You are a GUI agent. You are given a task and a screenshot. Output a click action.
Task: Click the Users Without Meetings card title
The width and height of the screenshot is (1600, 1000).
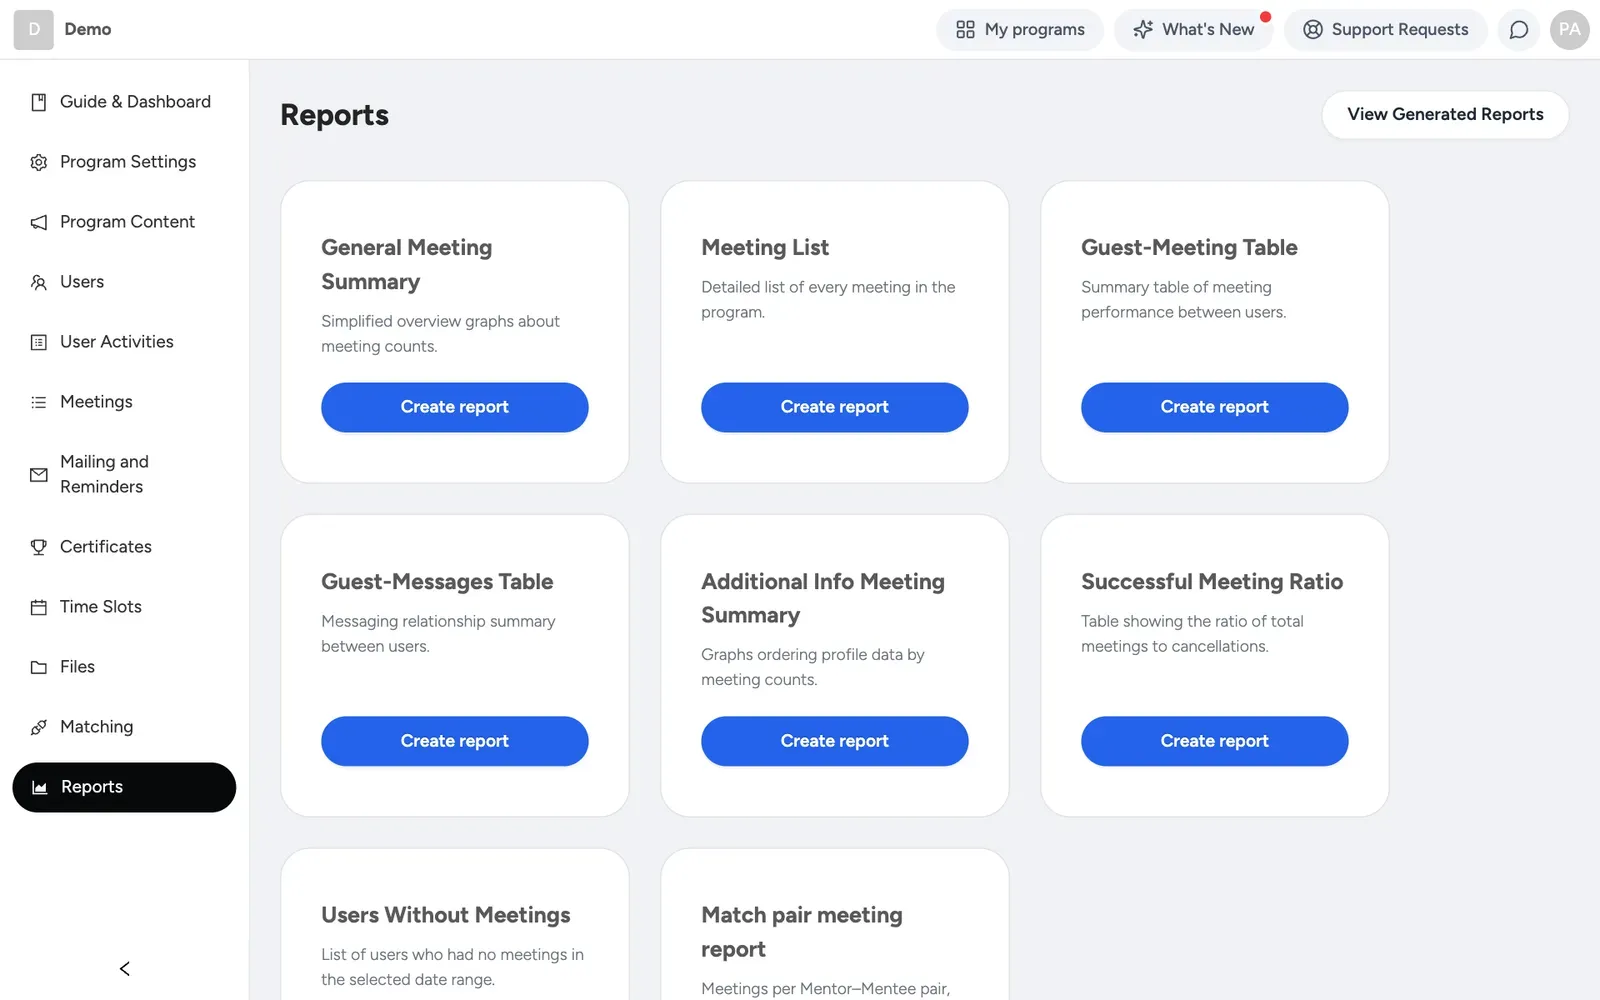pos(446,915)
